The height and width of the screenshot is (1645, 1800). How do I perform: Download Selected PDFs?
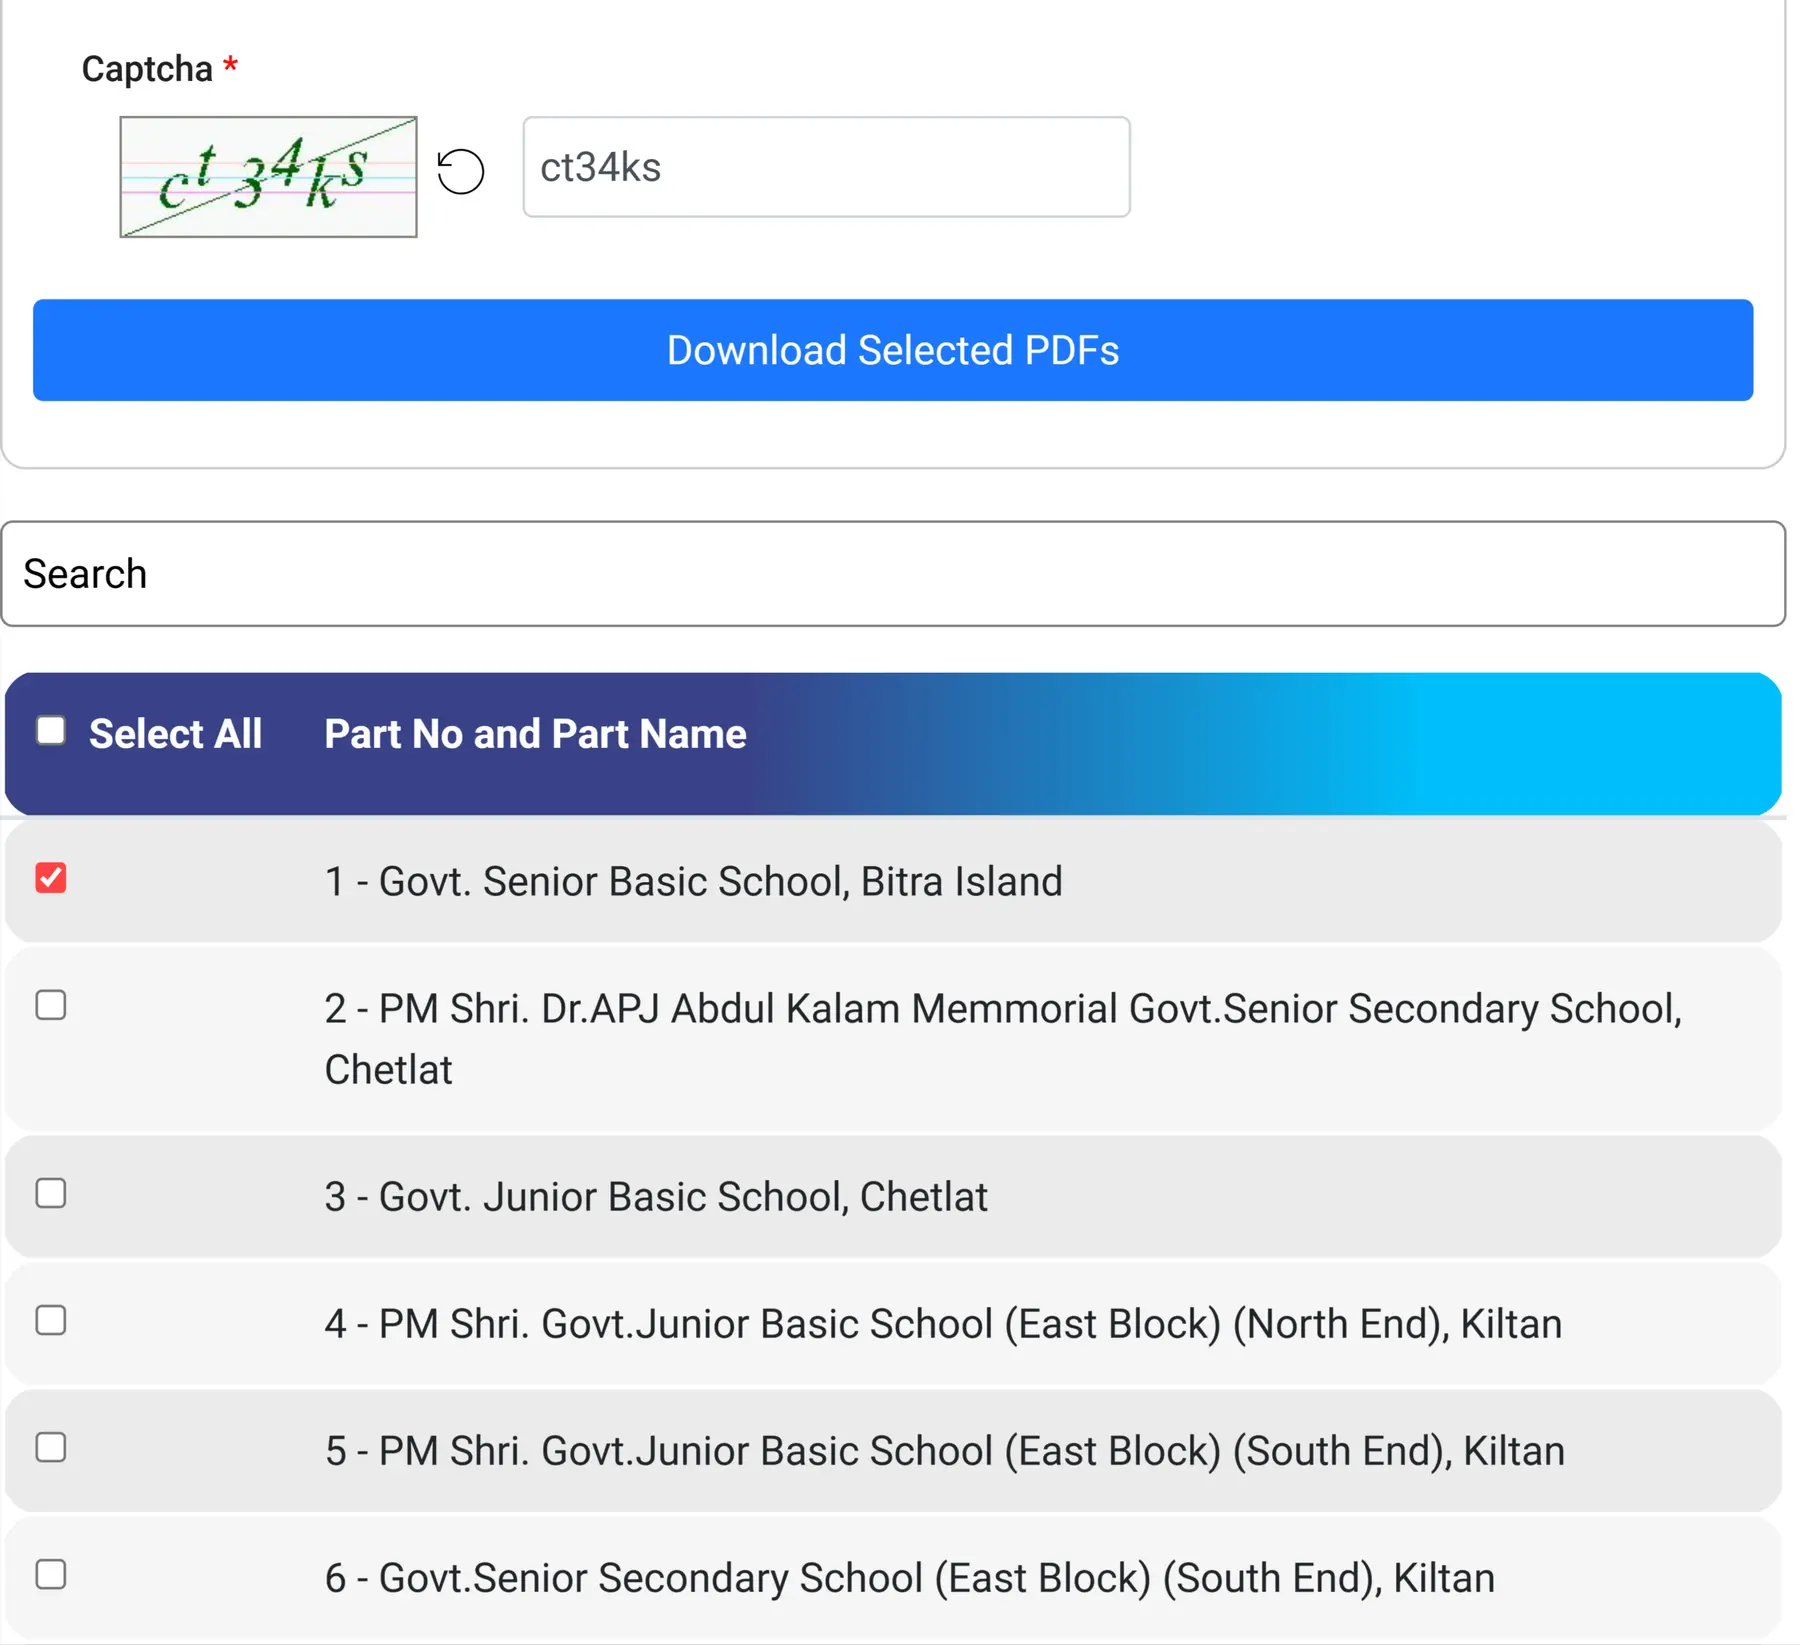tap(892, 350)
